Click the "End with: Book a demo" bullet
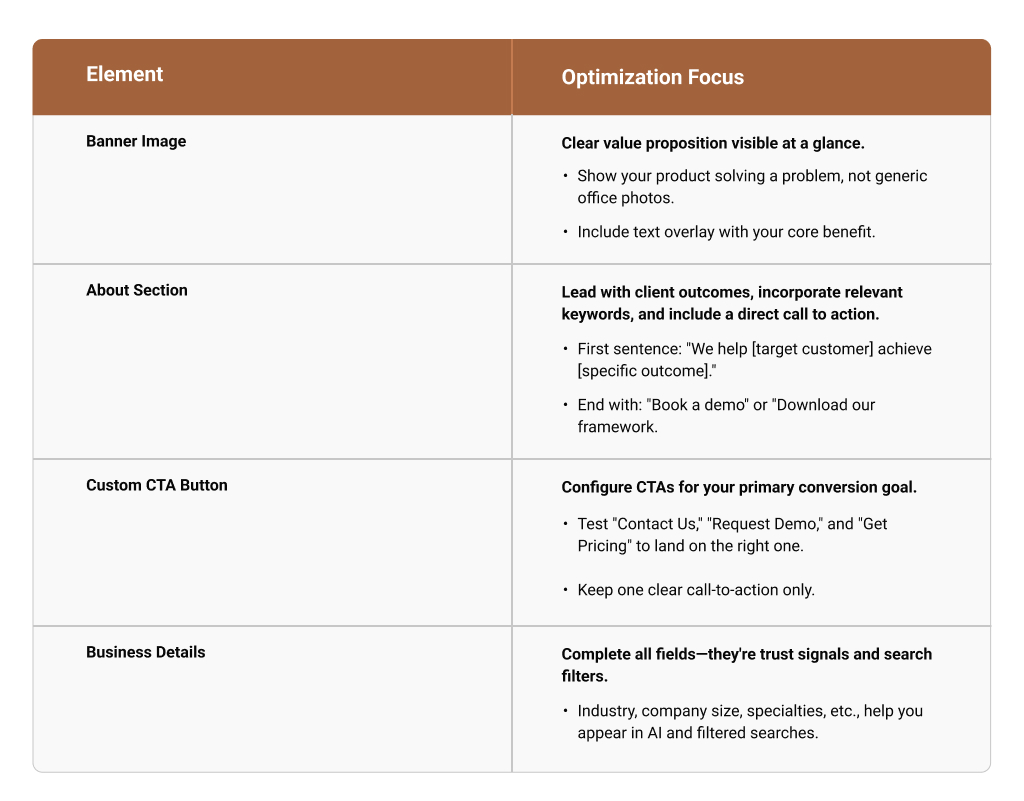This screenshot has width=1024, height=801. (x=726, y=415)
